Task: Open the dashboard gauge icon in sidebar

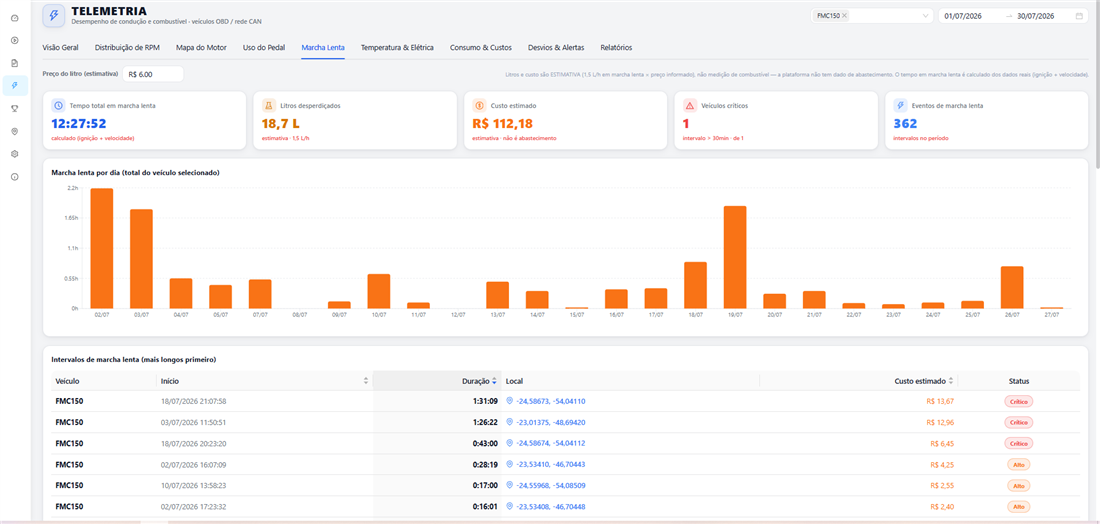Action: click(x=15, y=18)
